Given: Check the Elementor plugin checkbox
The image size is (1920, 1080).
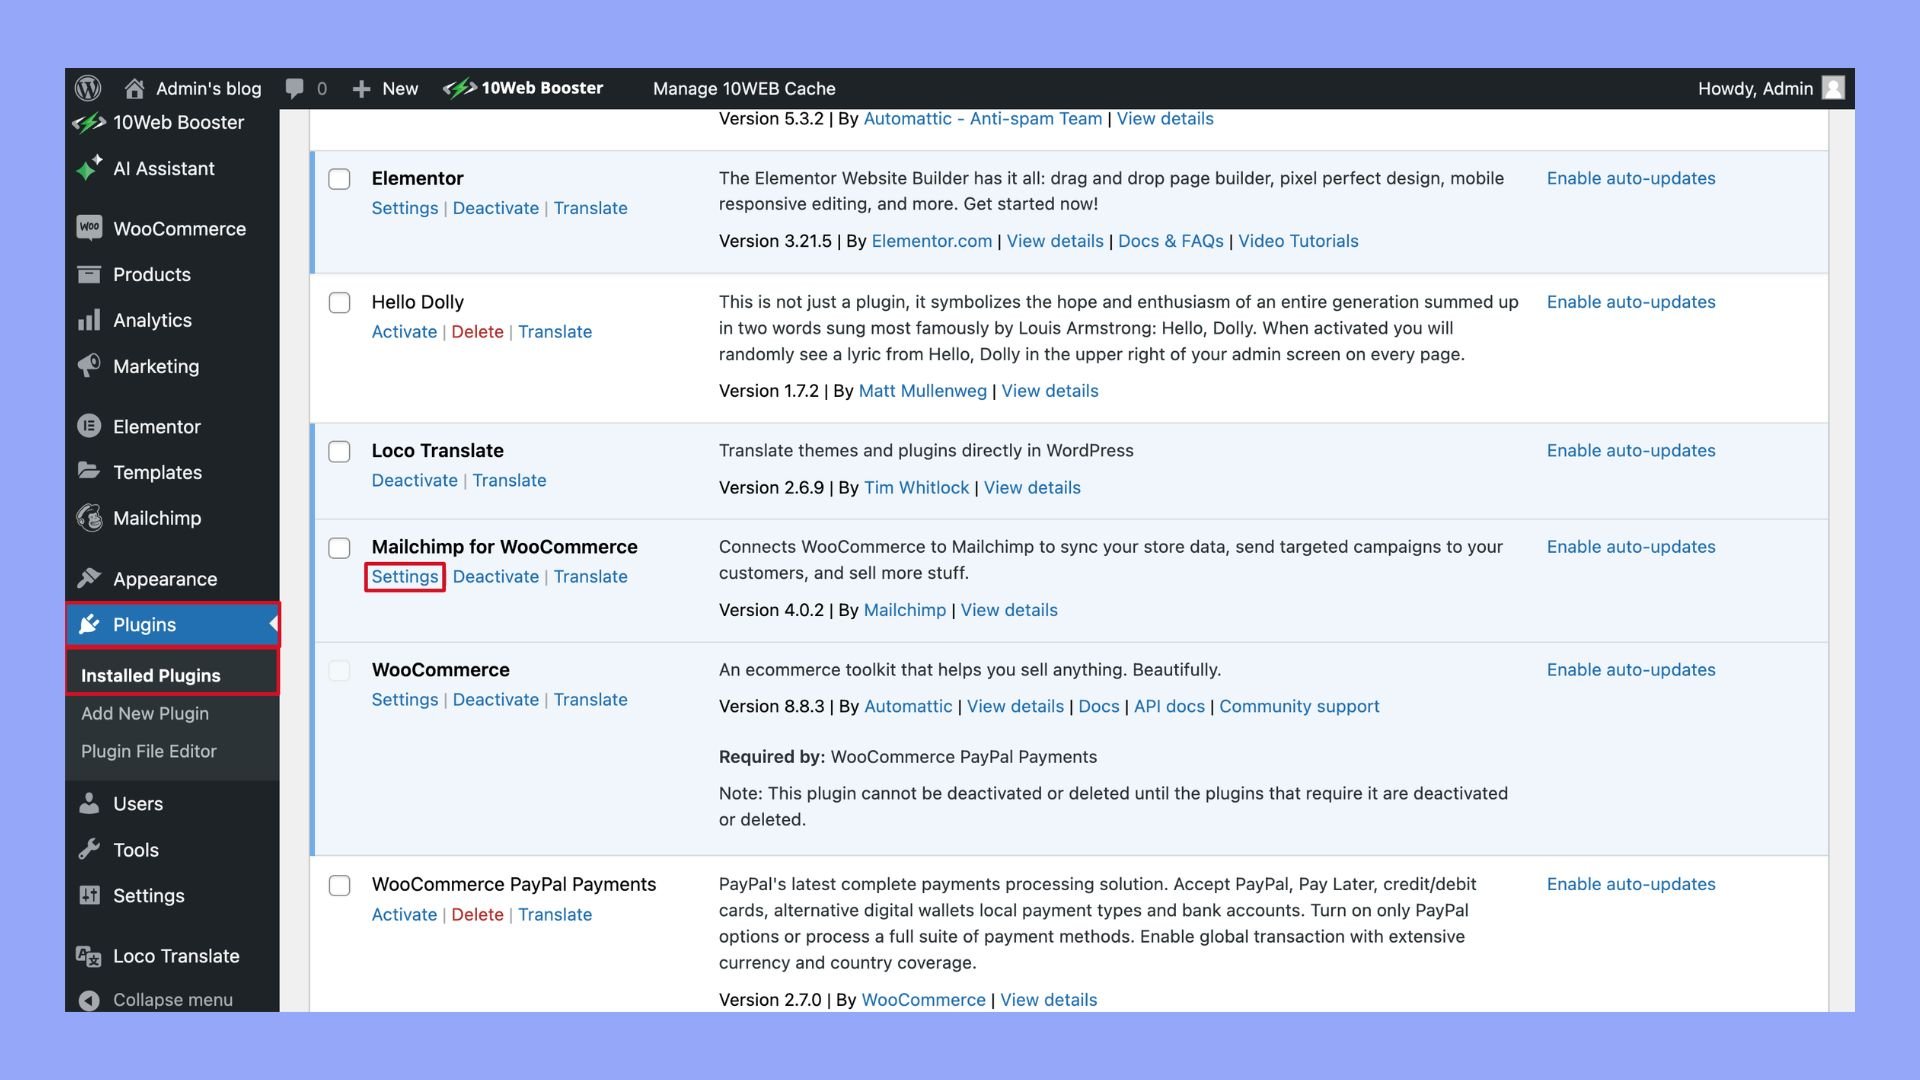Looking at the screenshot, I should click(x=340, y=179).
